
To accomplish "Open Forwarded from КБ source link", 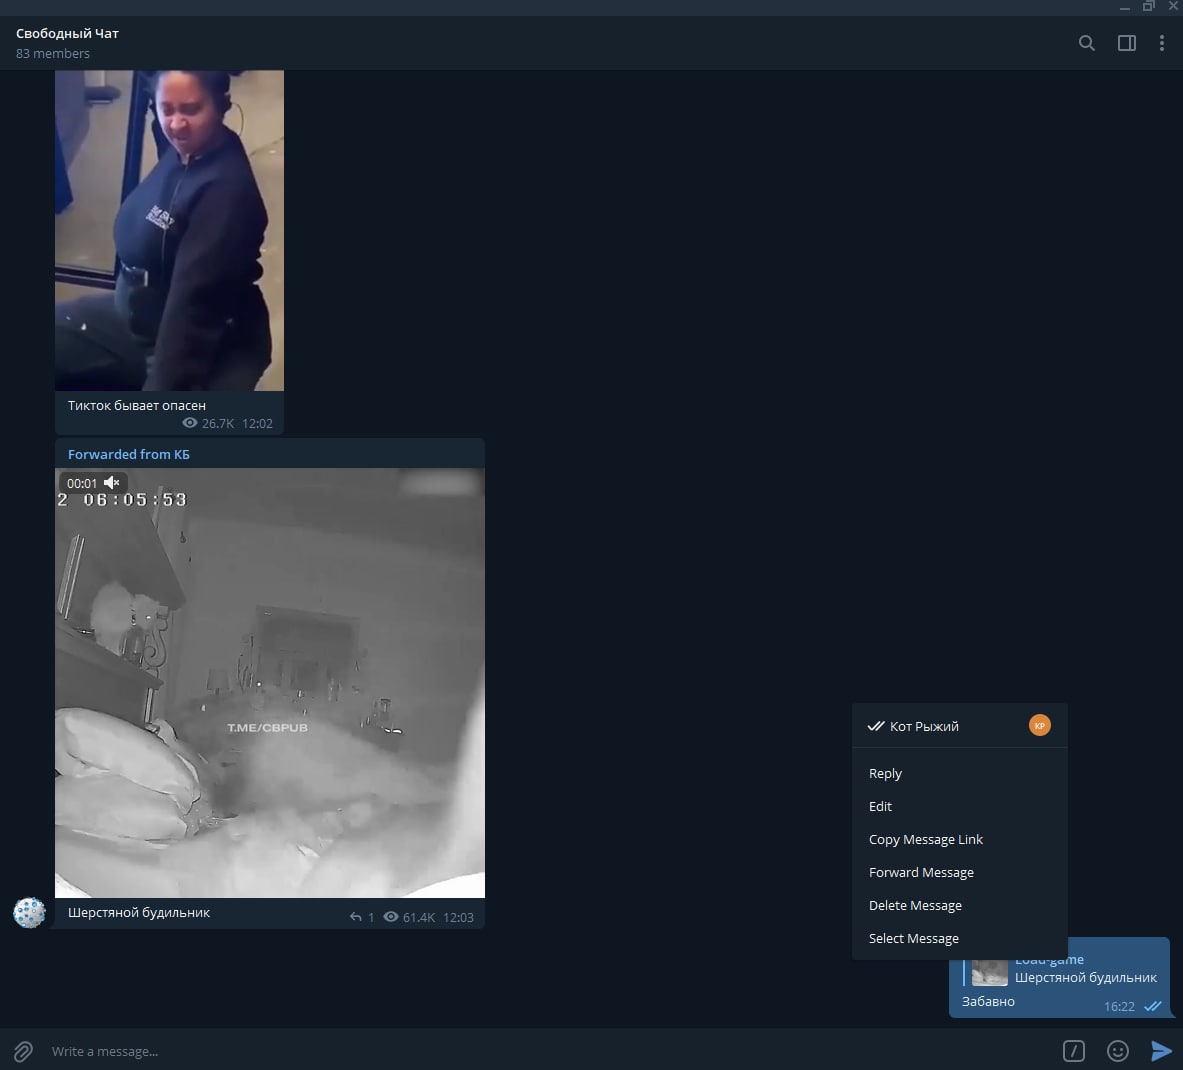I will [x=129, y=454].
